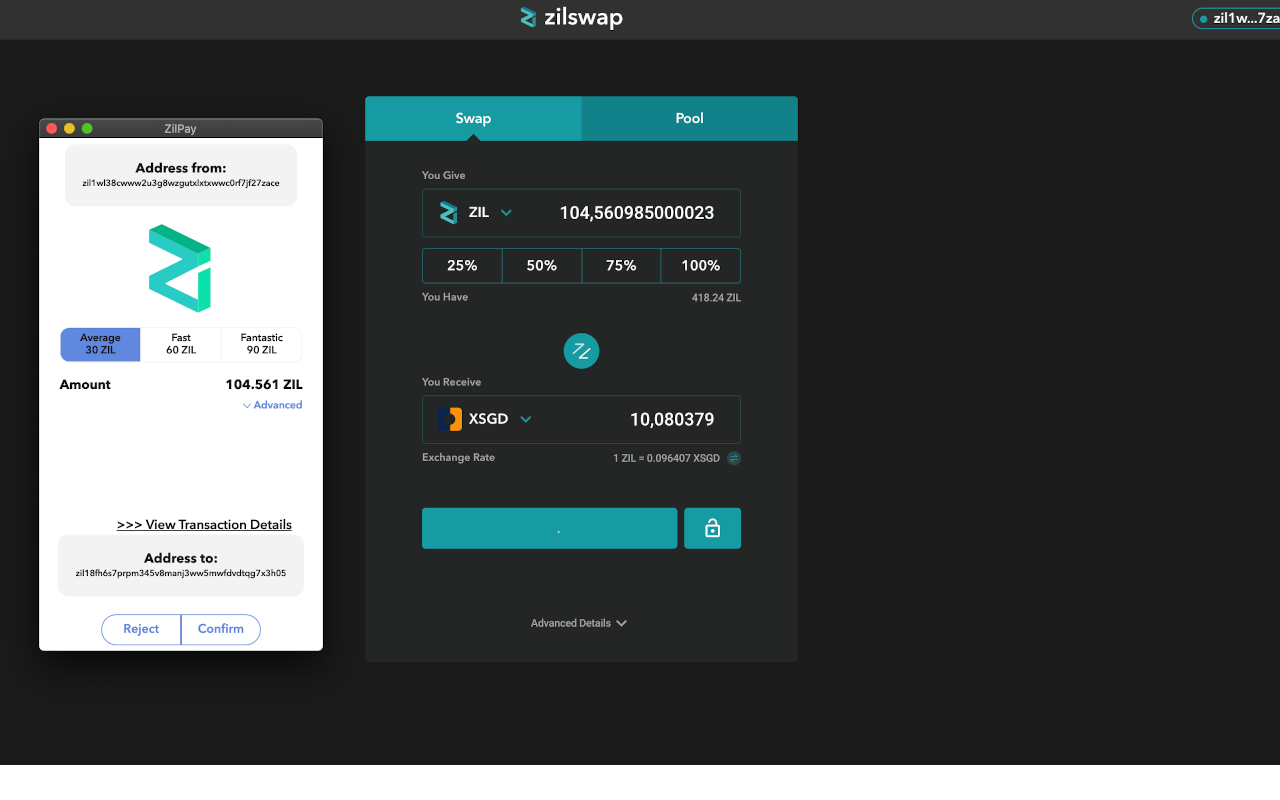1280x800 pixels.
Task: Select 75% of balance
Action: click(x=621, y=266)
